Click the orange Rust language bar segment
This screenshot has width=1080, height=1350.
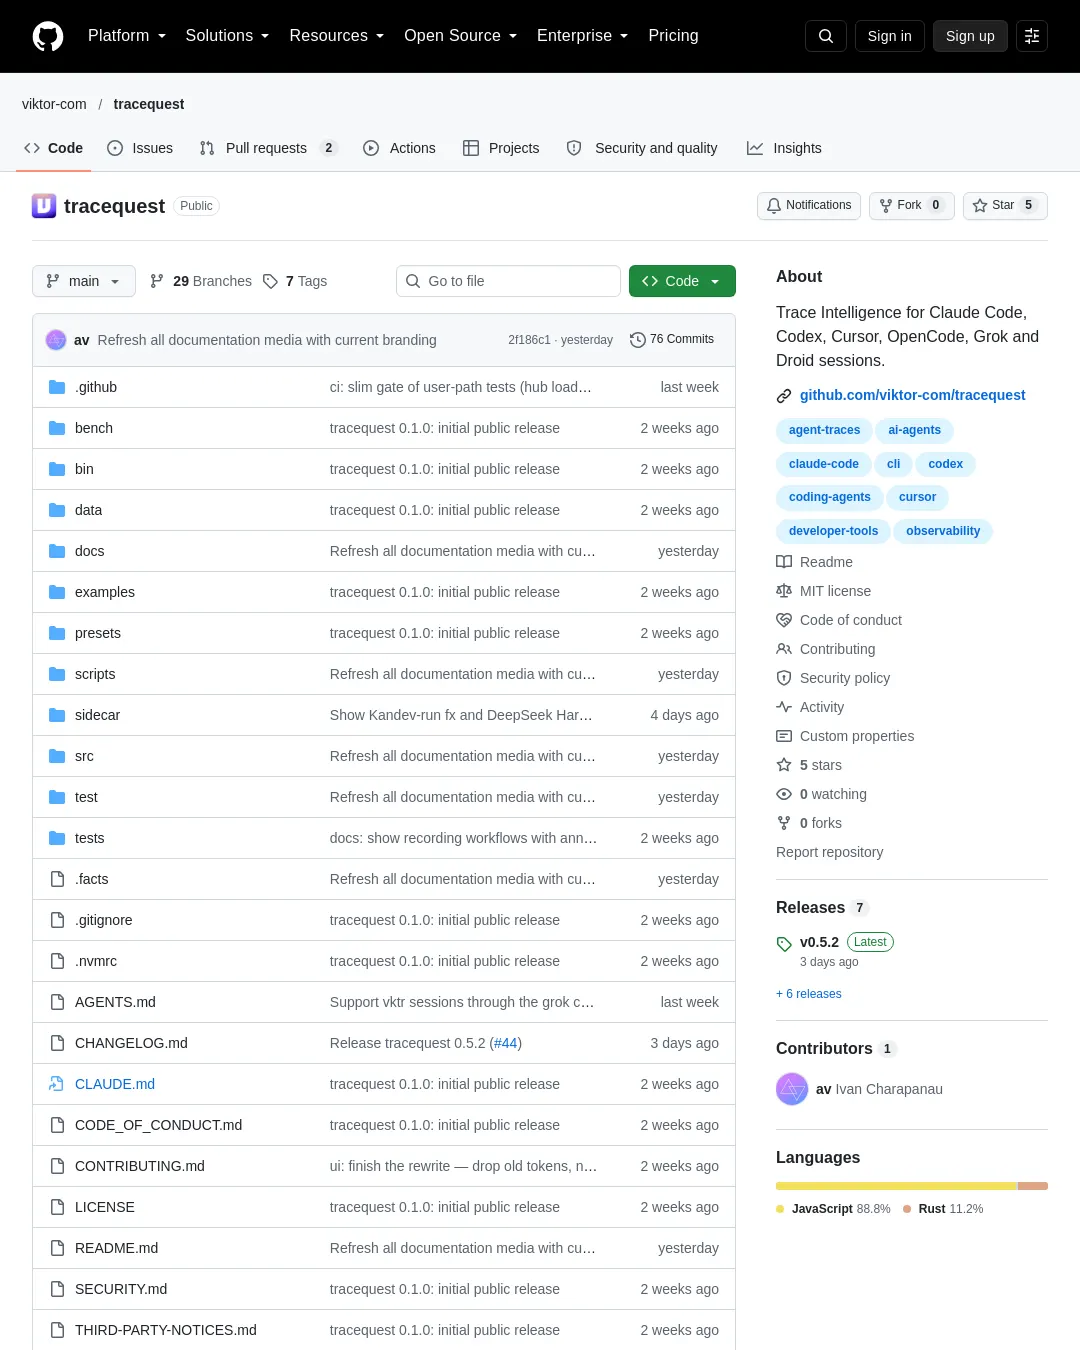(1033, 1186)
